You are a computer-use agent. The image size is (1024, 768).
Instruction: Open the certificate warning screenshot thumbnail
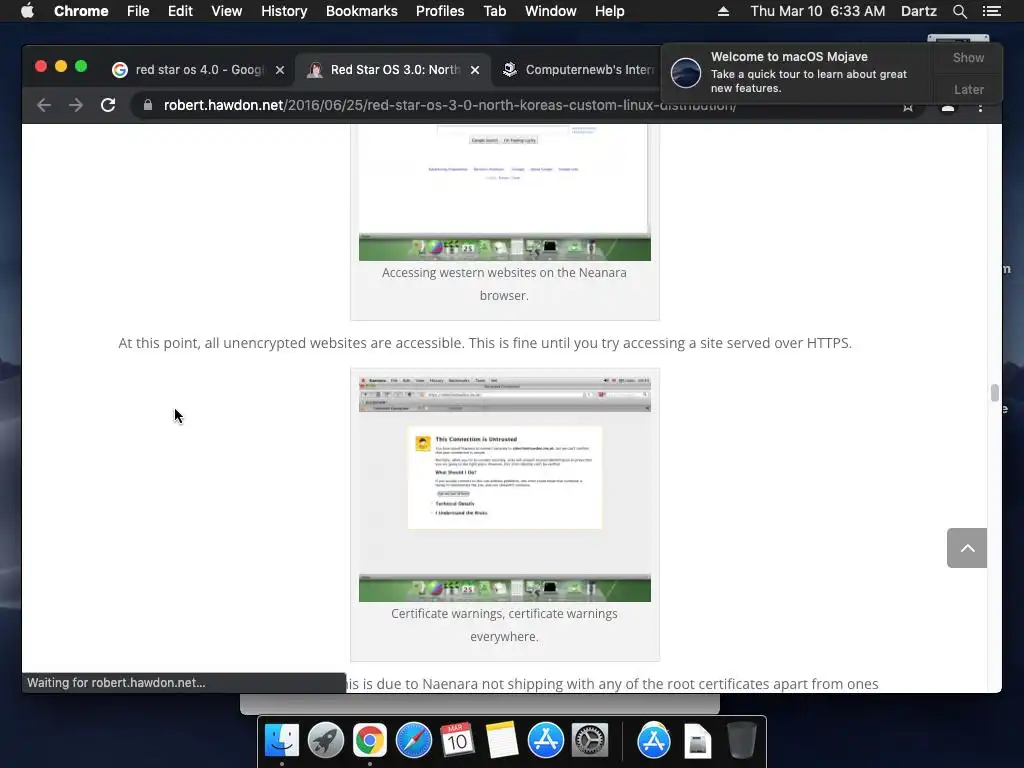click(505, 488)
